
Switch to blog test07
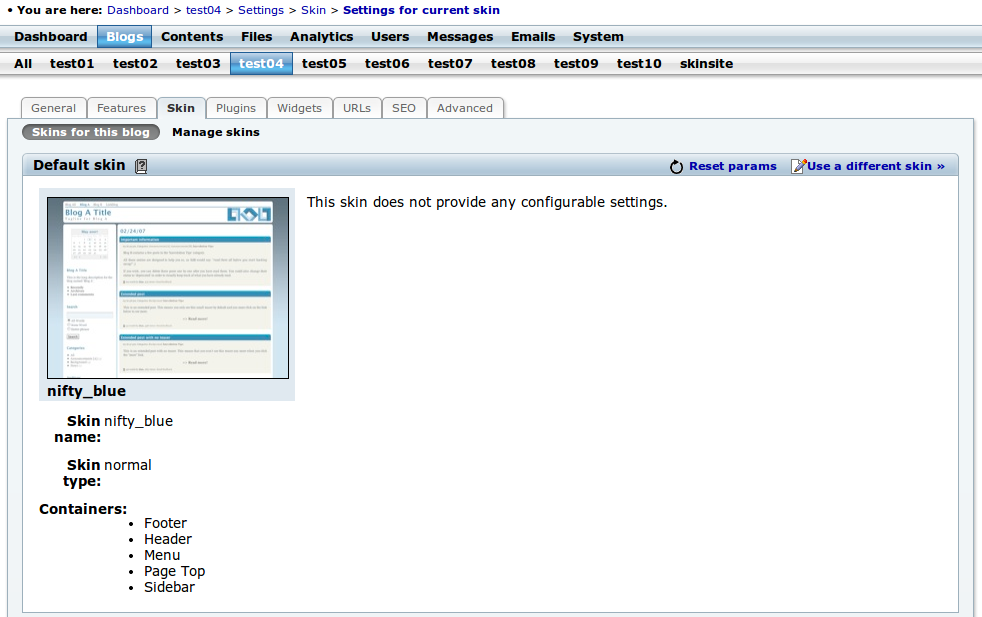[450, 64]
